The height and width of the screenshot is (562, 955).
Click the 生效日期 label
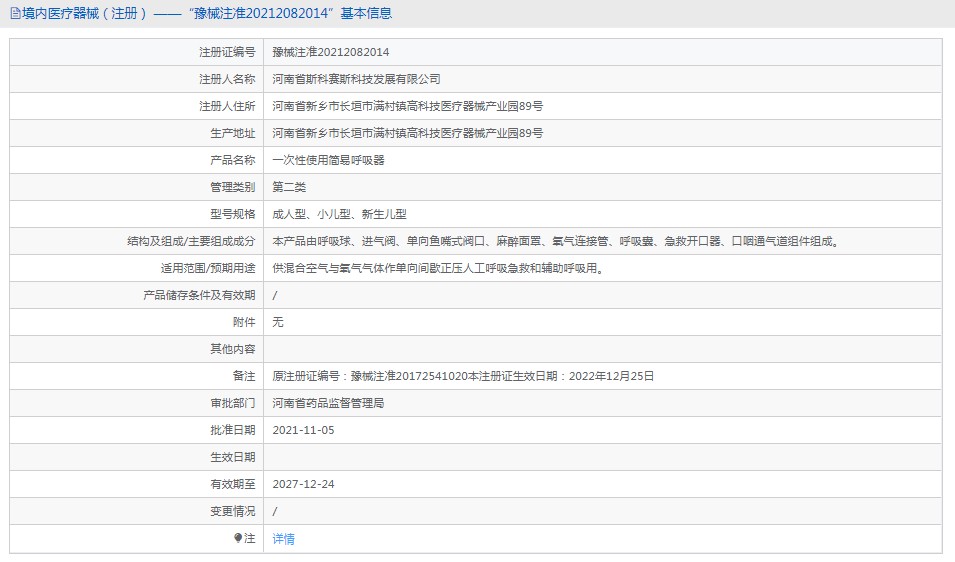pos(233,457)
